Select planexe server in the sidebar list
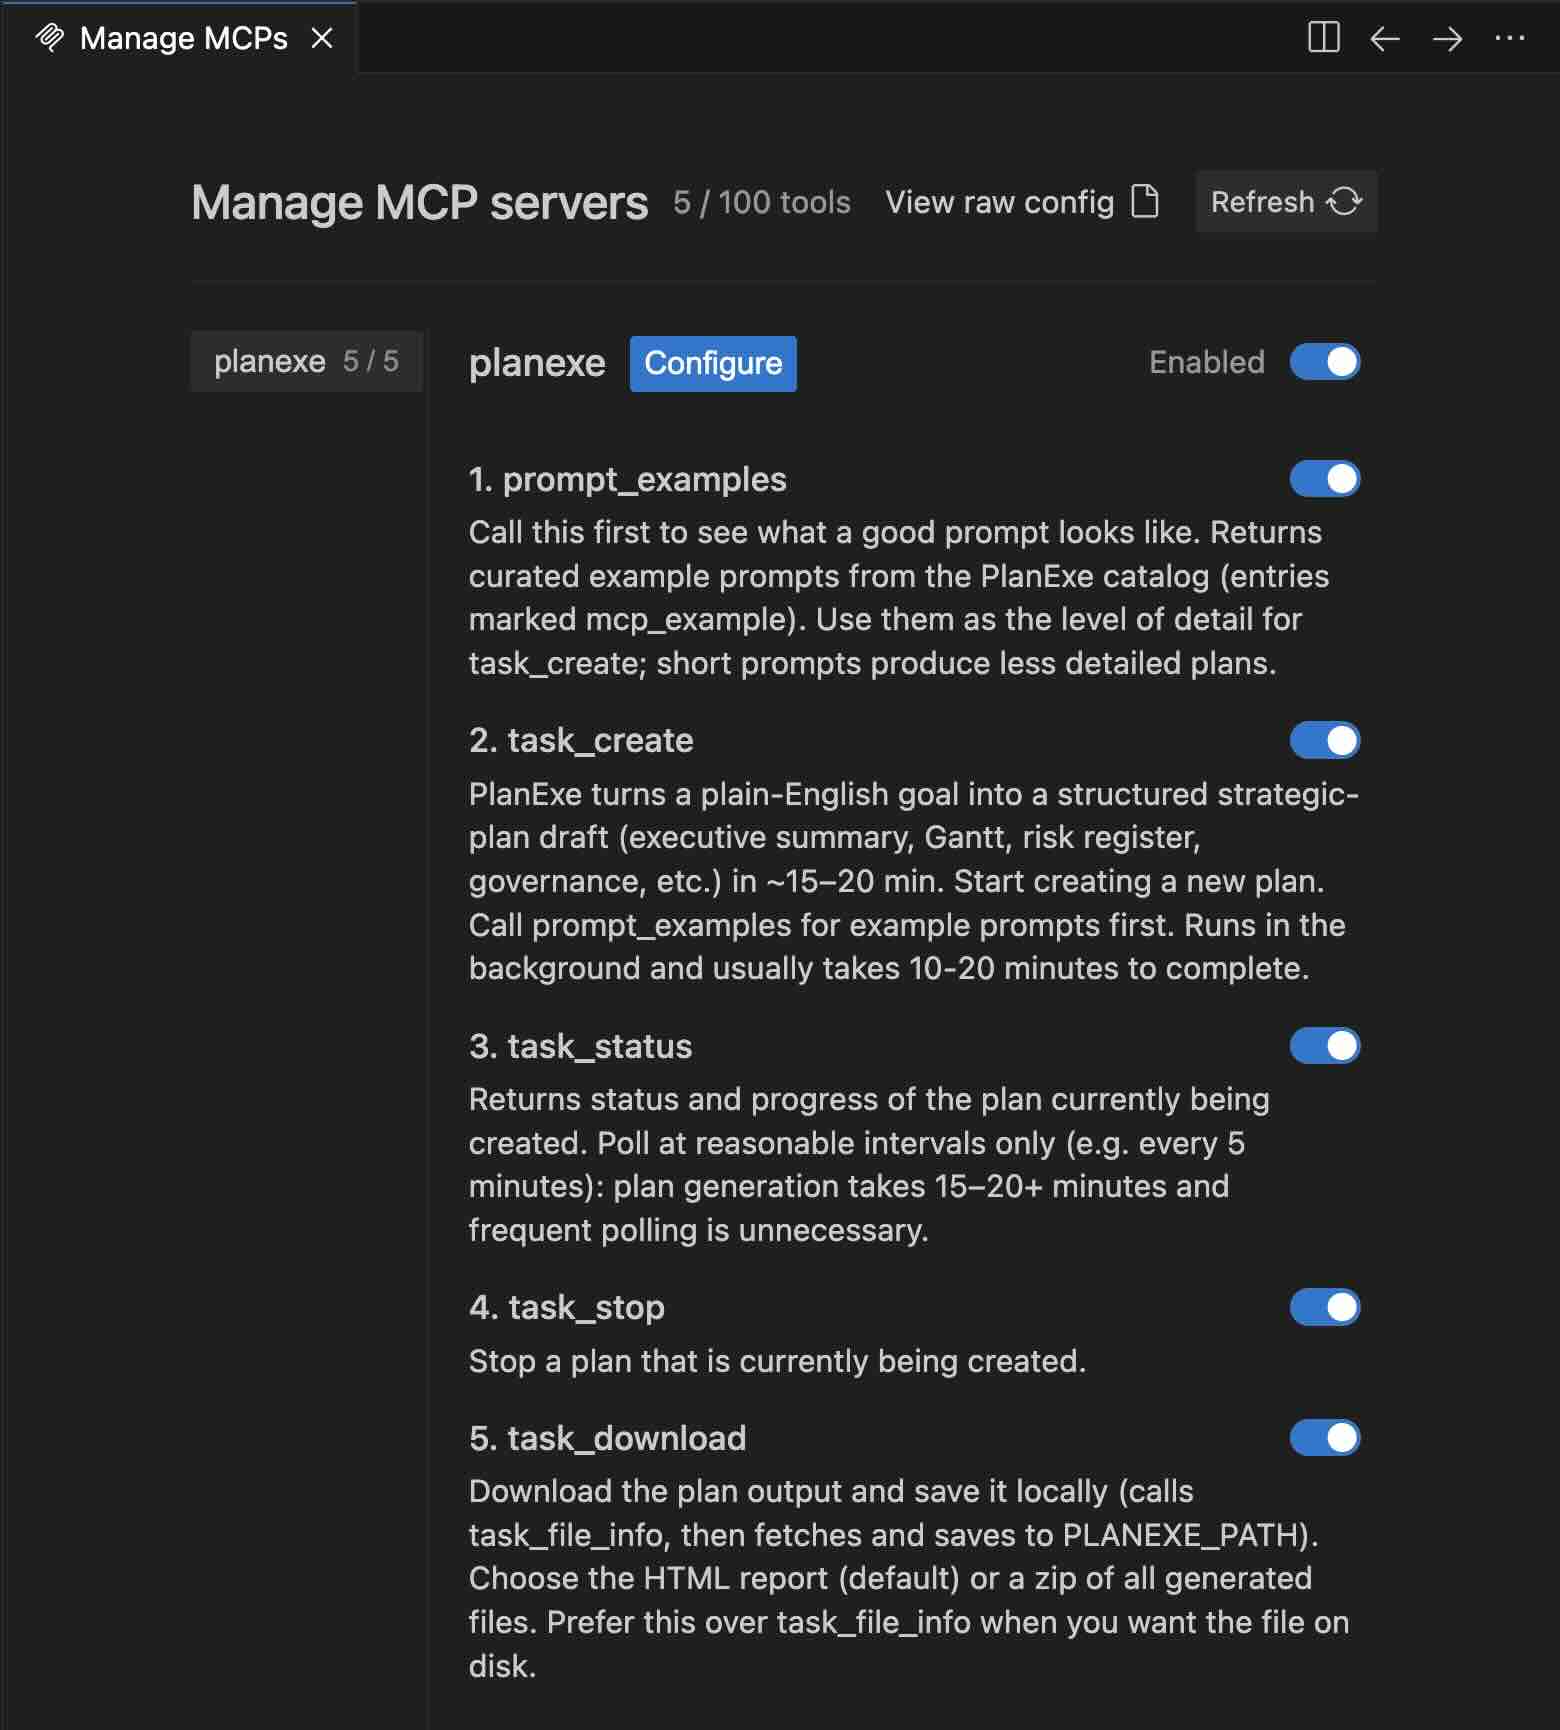The width and height of the screenshot is (1560, 1730). click(x=306, y=361)
